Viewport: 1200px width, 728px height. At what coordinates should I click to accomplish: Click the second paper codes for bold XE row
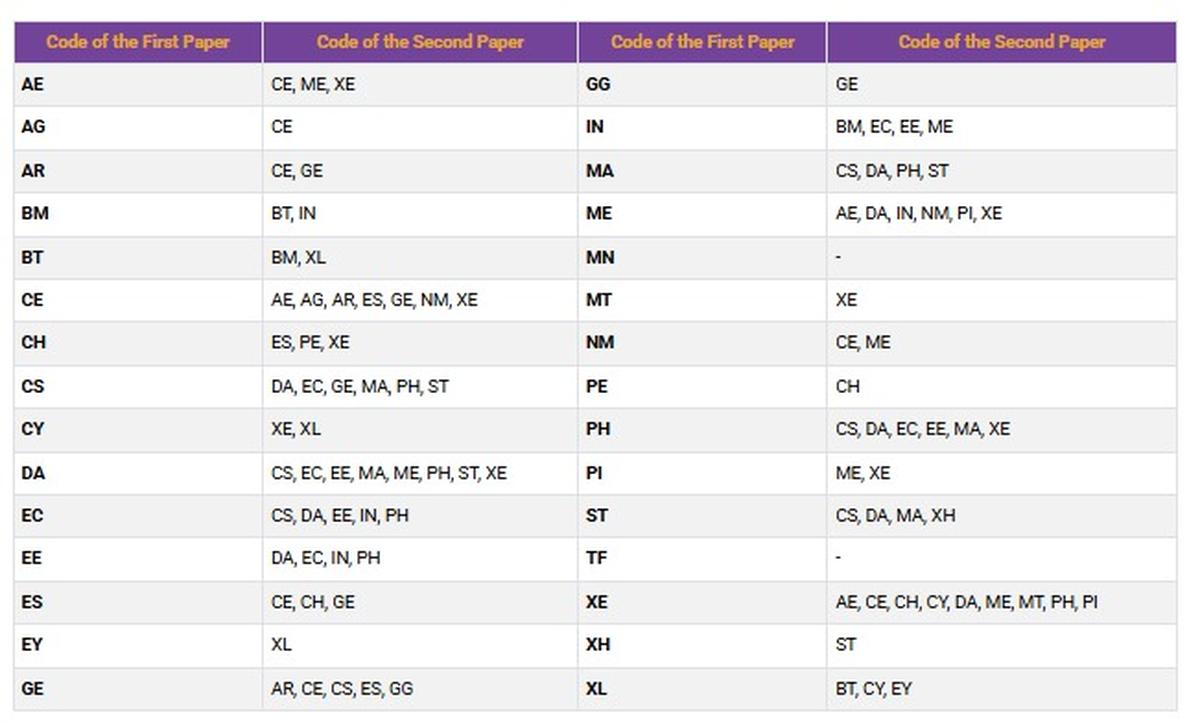[x=966, y=602]
